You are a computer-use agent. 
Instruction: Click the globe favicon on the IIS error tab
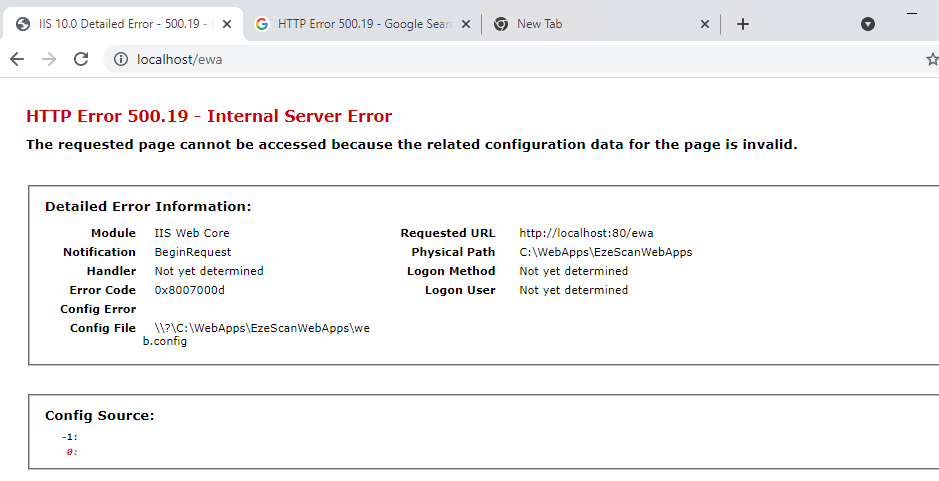click(22, 24)
